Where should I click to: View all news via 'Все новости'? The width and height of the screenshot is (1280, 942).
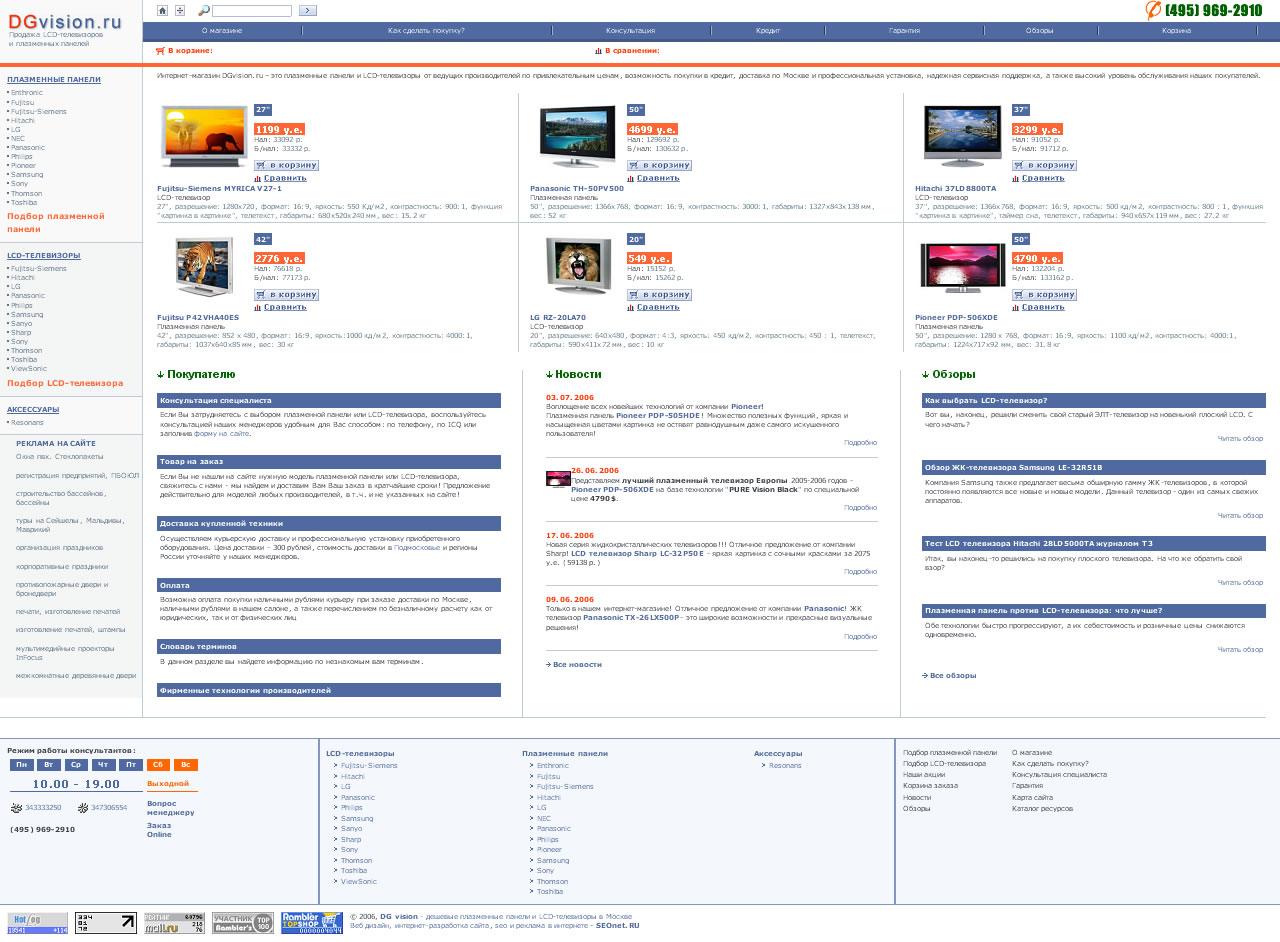pos(577,665)
